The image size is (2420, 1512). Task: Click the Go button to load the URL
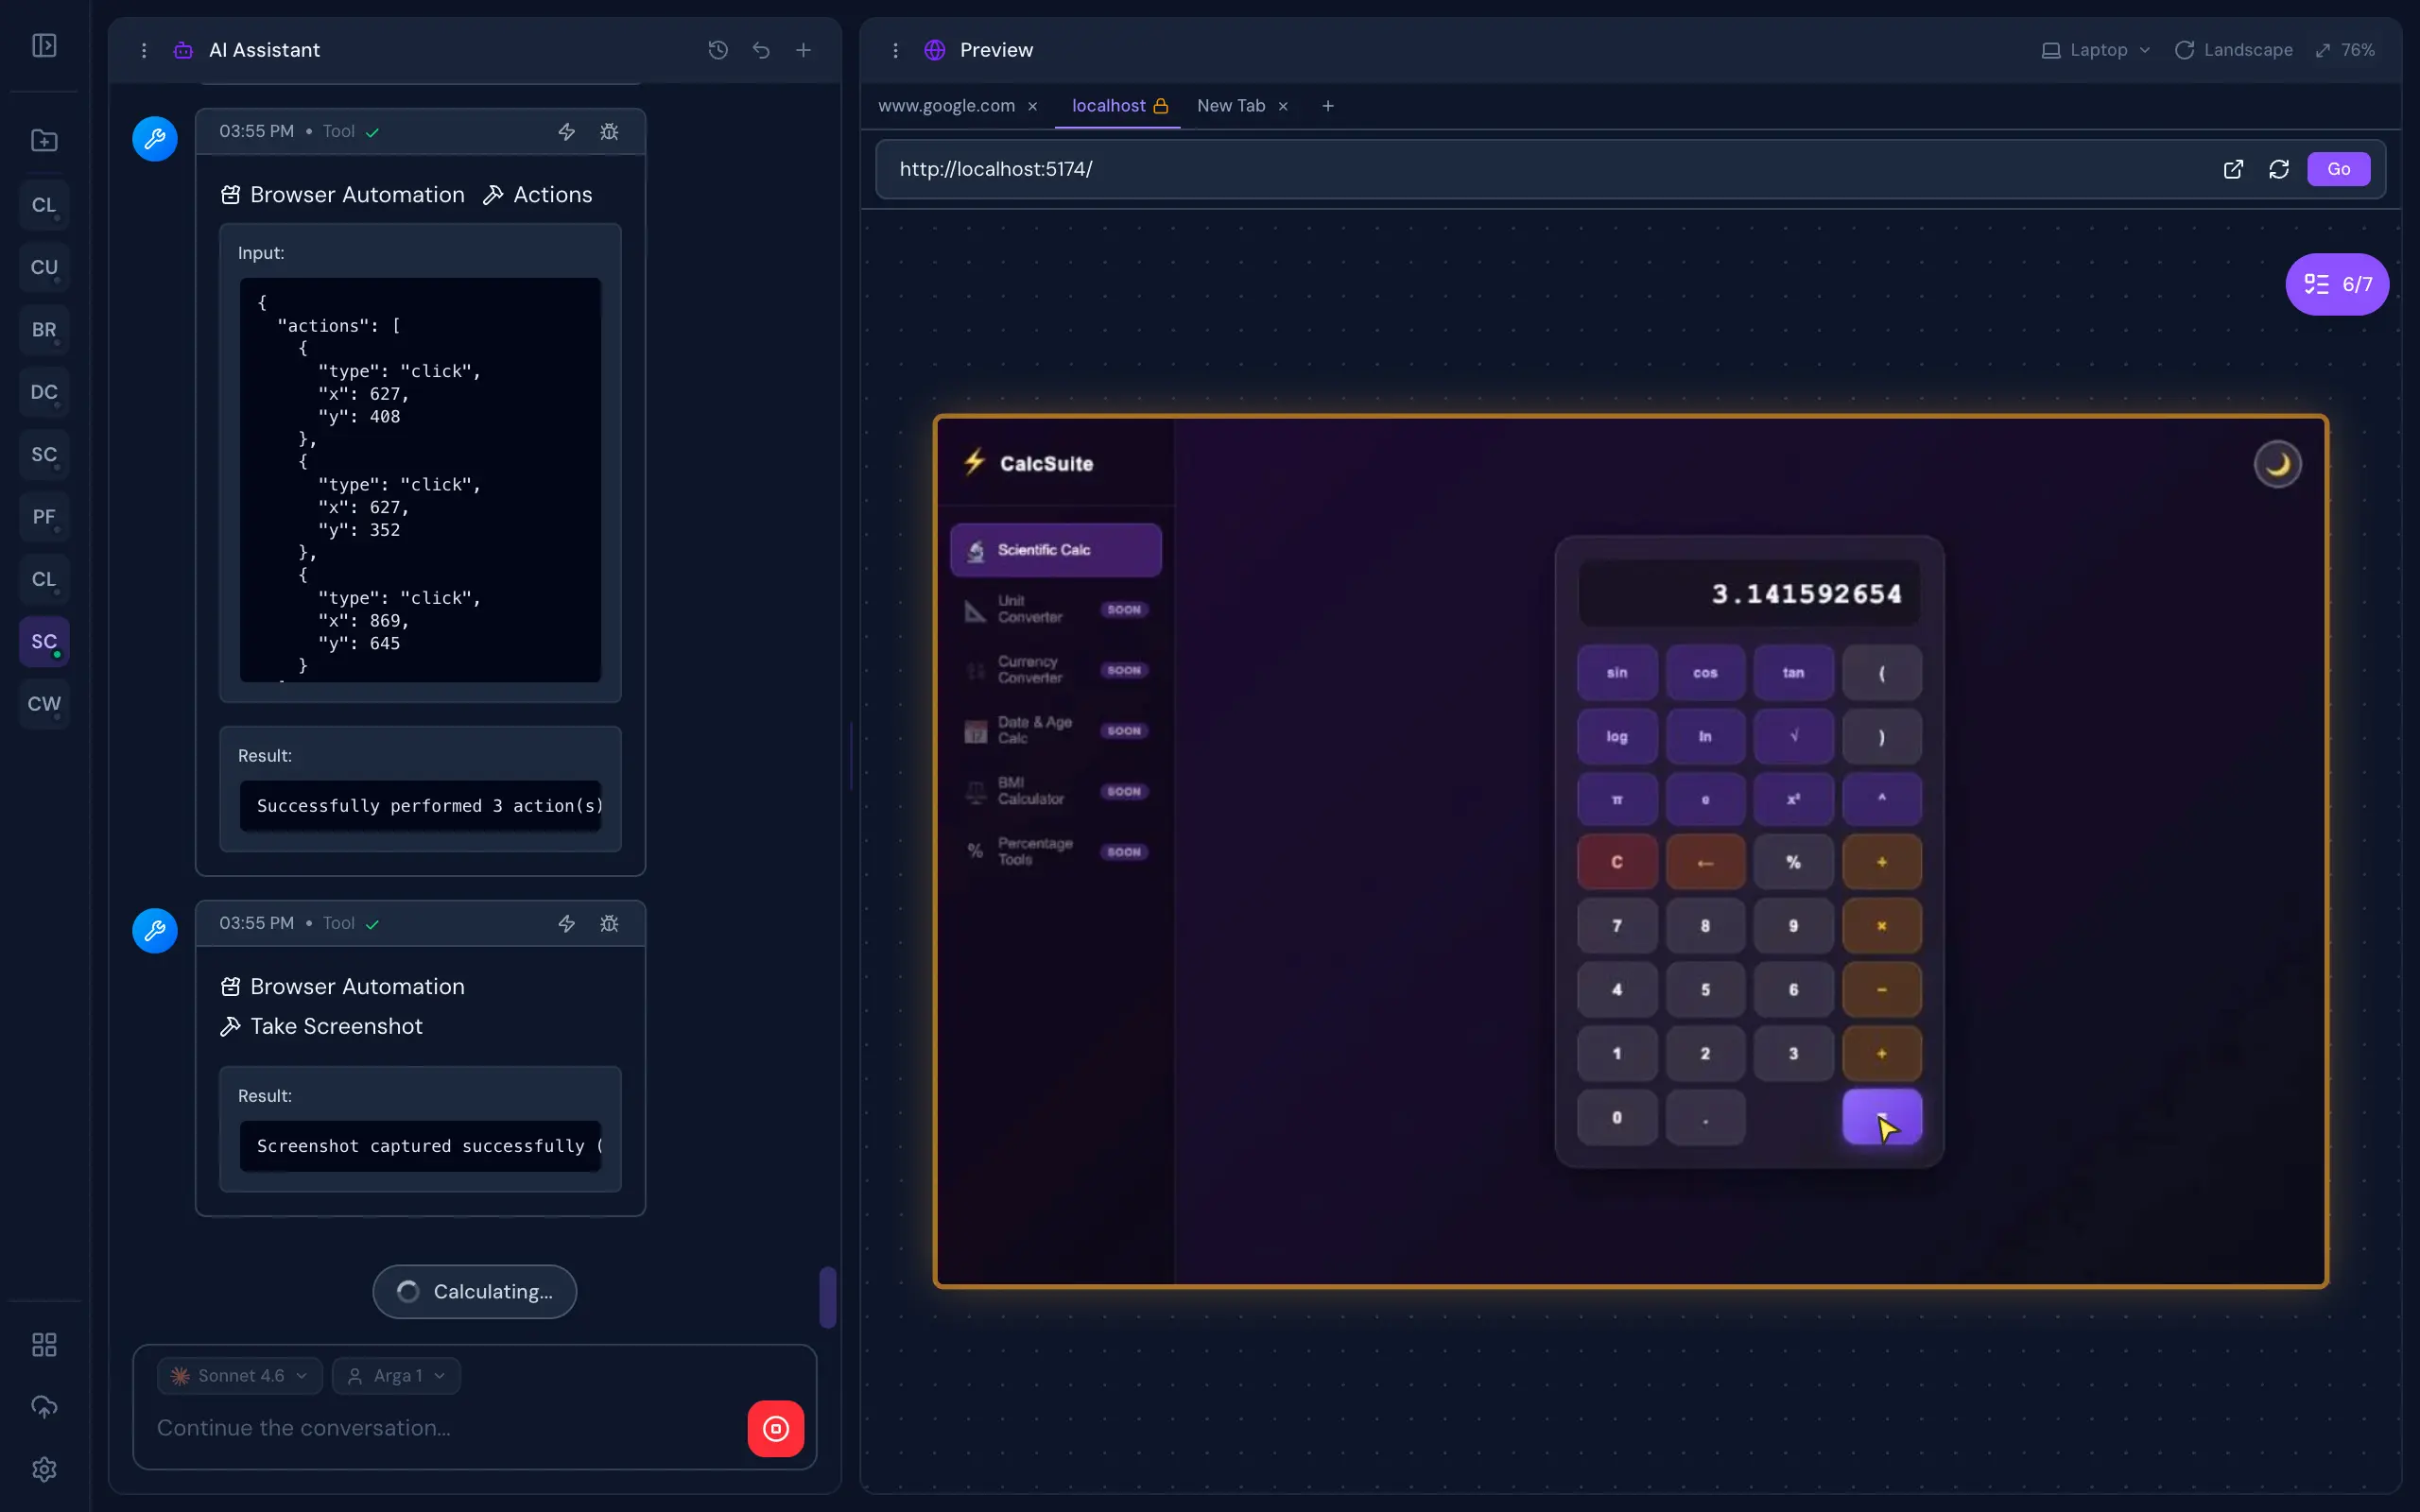2338,169
